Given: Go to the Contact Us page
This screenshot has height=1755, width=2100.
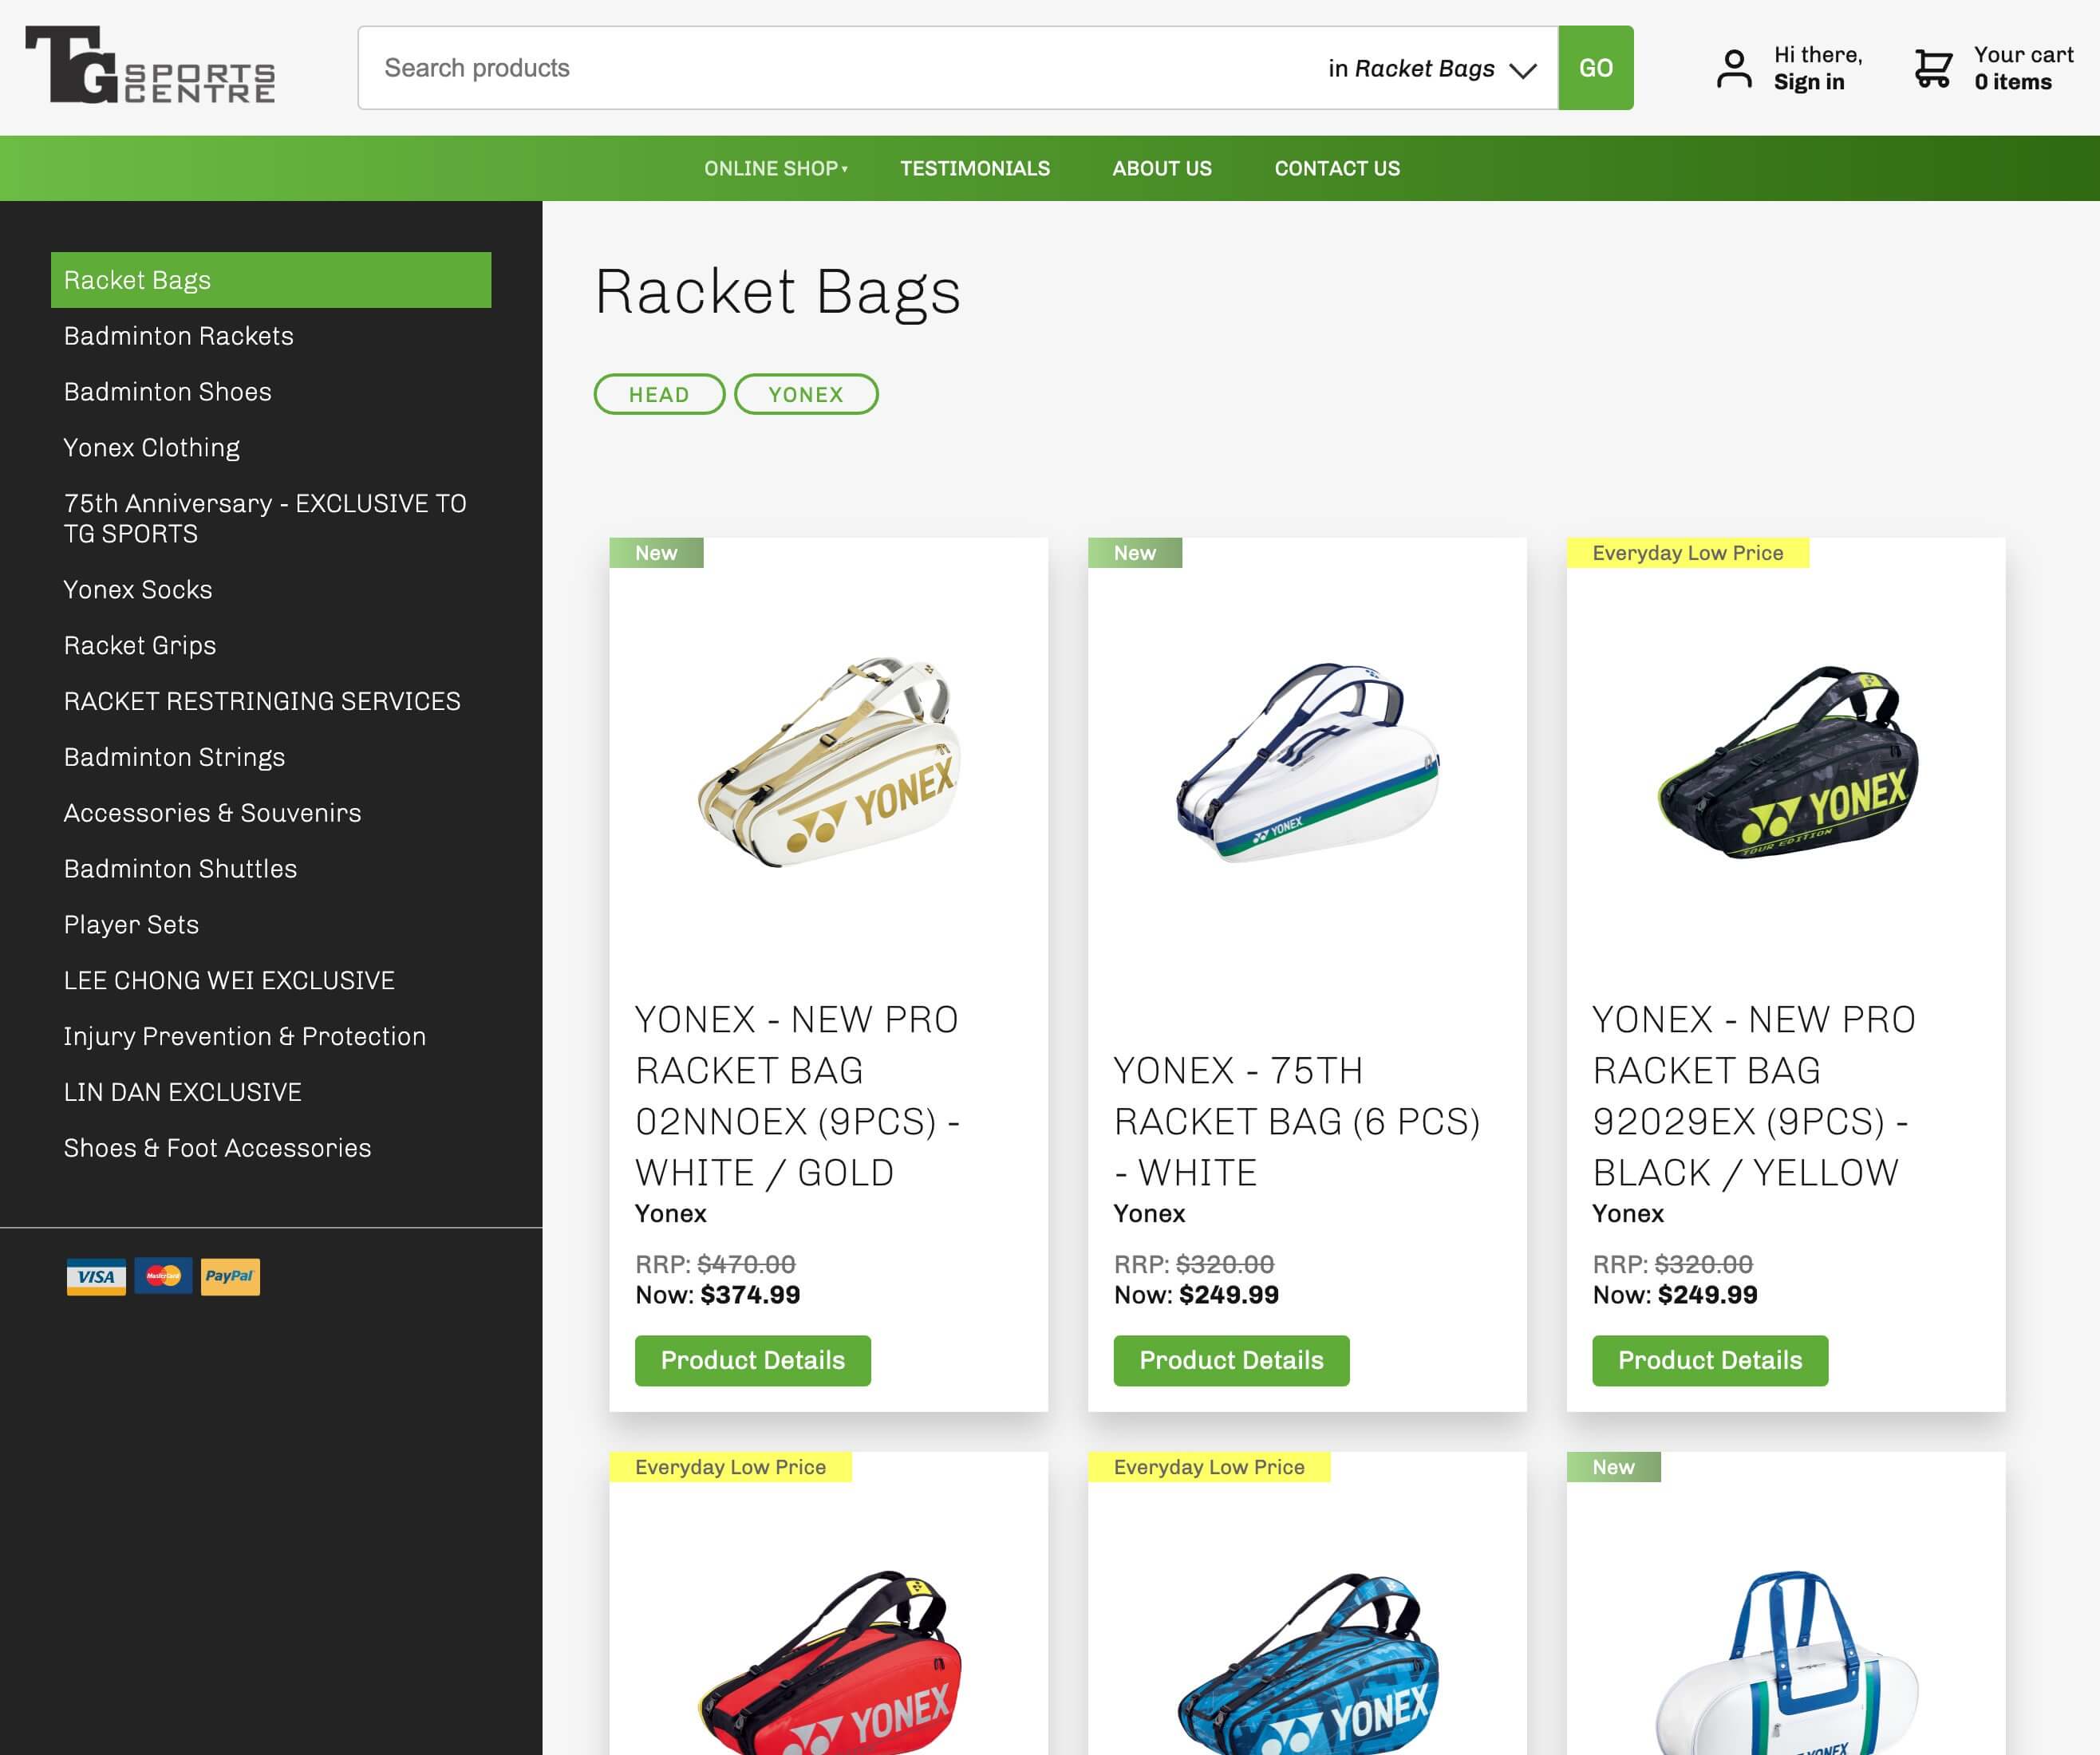Looking at the screenshot, I should coord(1337,168).
